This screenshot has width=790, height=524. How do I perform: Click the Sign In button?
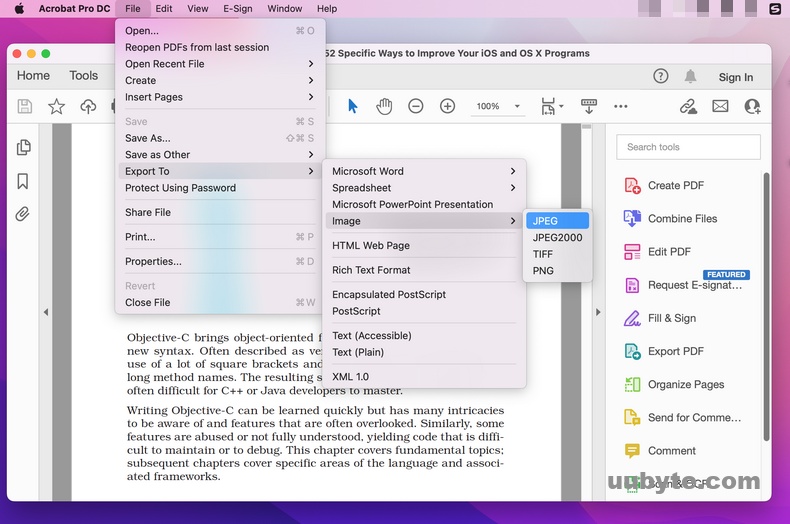[736, 77]
